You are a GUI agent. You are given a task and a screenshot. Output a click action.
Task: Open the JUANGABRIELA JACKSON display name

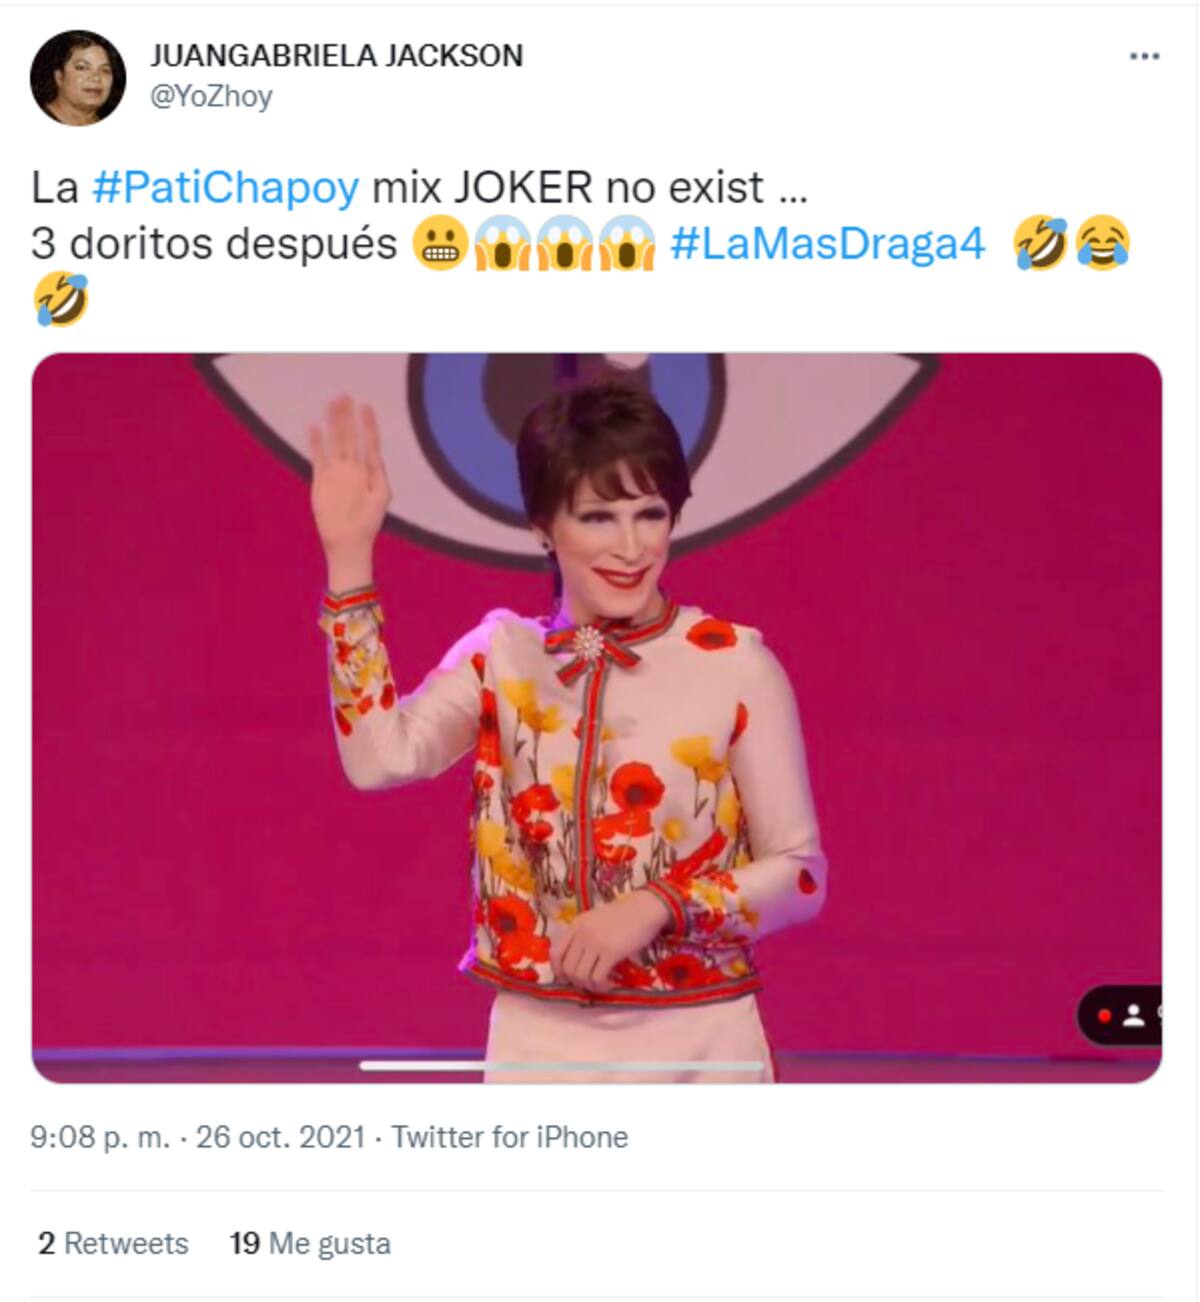[x=336, y=56]
